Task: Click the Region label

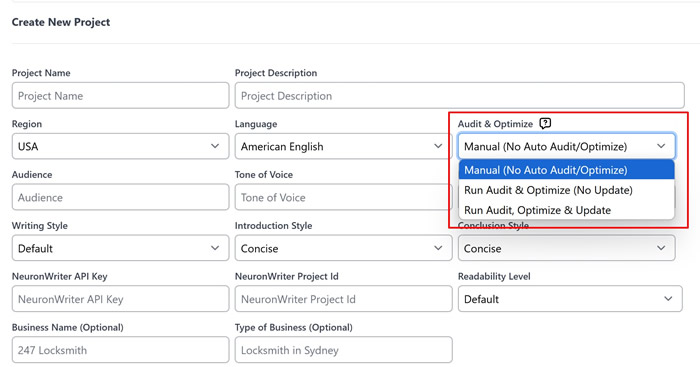Action: (x=27, y=124)
